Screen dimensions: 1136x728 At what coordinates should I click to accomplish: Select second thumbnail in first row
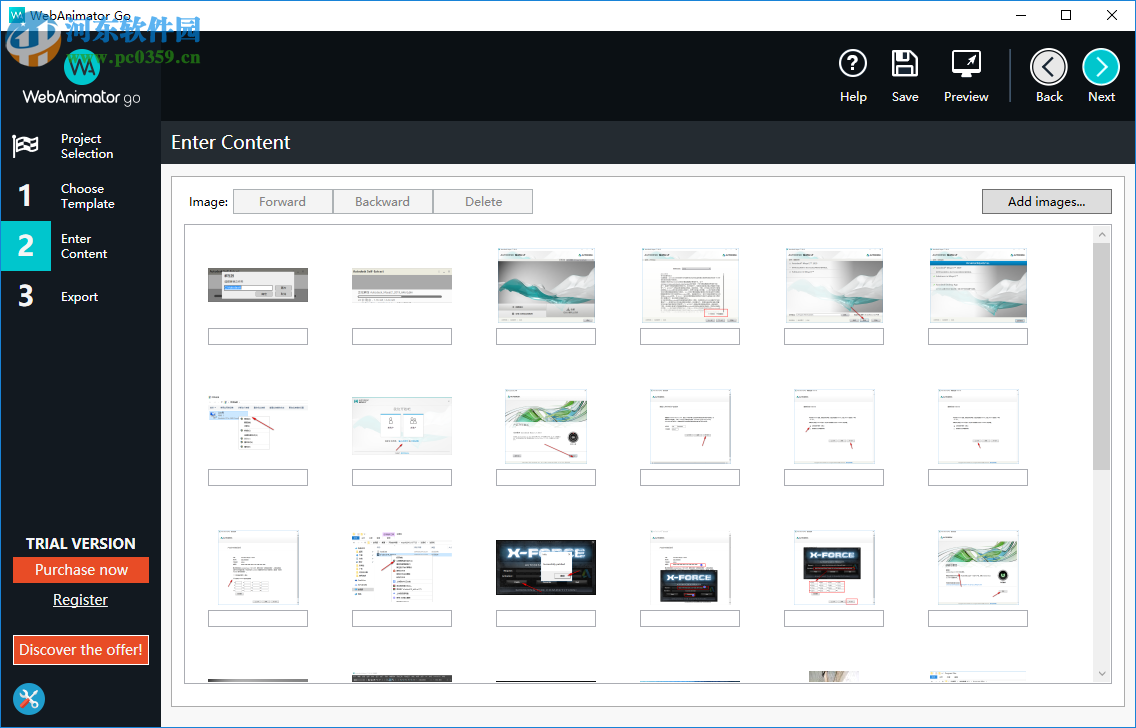[x=402, y=286]
